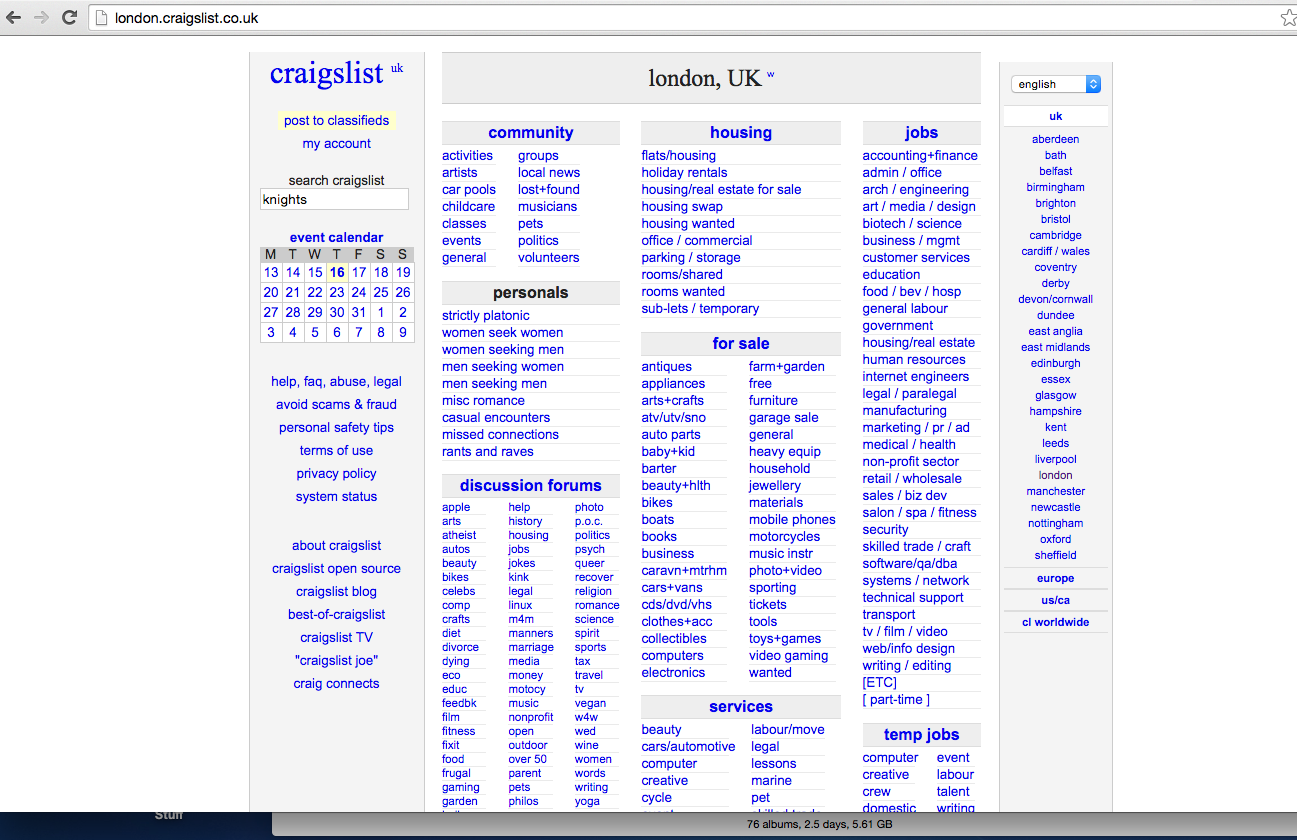This screenshot has height=840, width=1297.
Task: Open avoid scams & fraud link
Action: (x=336, y=404)
